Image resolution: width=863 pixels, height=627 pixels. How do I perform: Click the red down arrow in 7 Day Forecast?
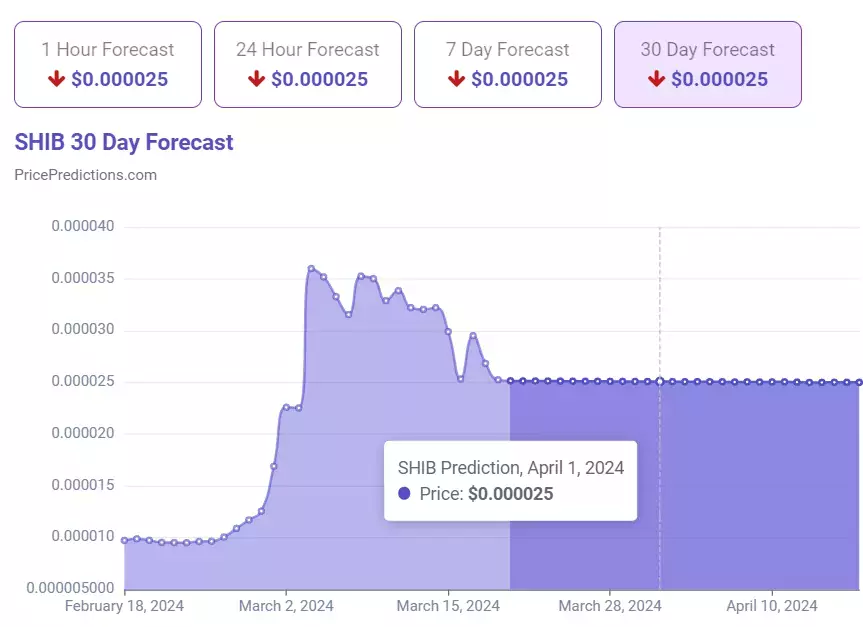point(456,79)
